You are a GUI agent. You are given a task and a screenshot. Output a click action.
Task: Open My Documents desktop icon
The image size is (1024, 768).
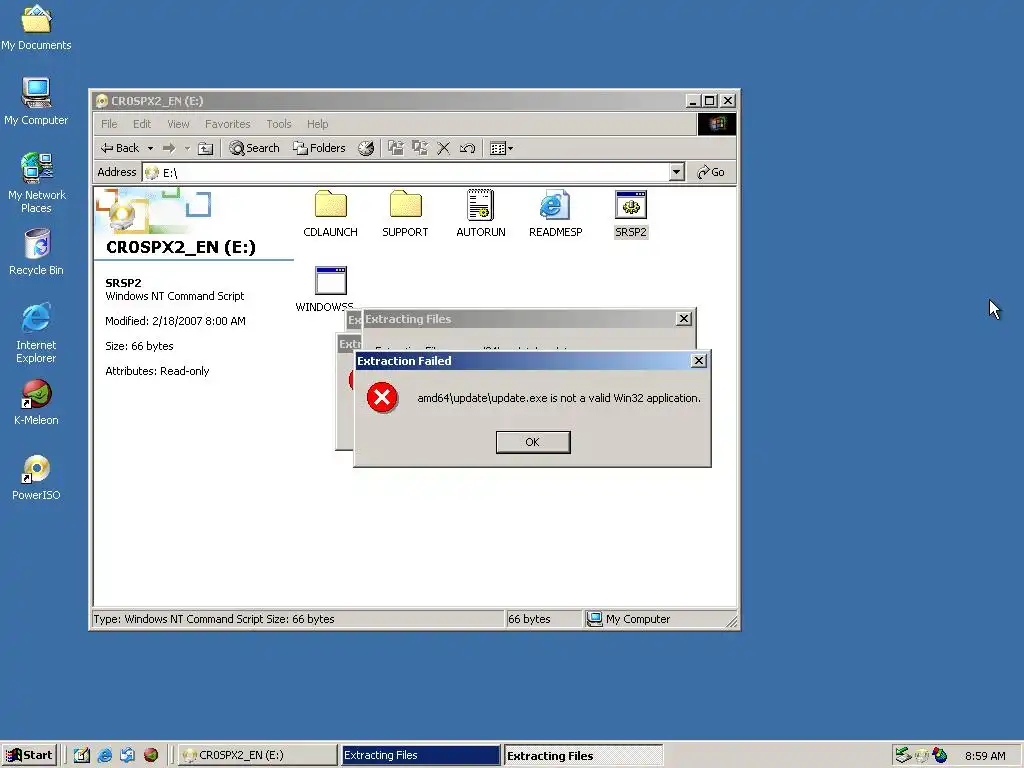(x=37, y=27)
